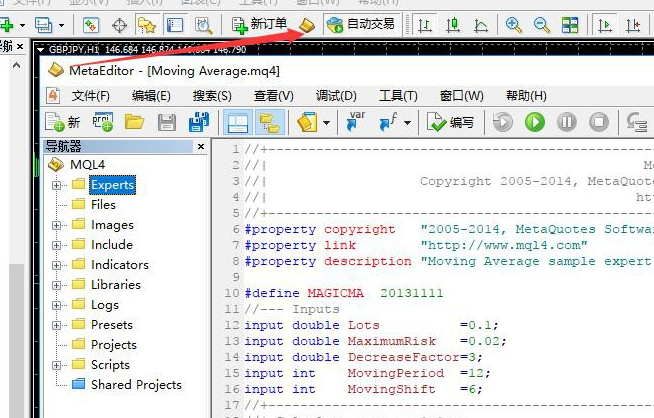Toggle the 自动交易 auto trading button
The height and width of the screenshot is (418, 654).
361,24
